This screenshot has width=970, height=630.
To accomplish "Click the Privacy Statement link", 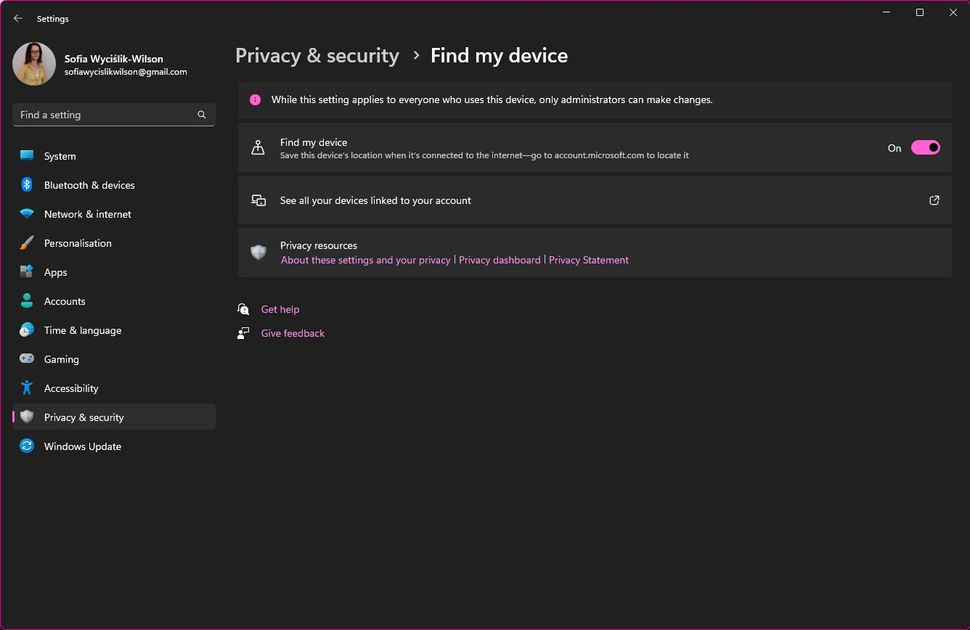I will pyautogui.click(x=589, y=259).
